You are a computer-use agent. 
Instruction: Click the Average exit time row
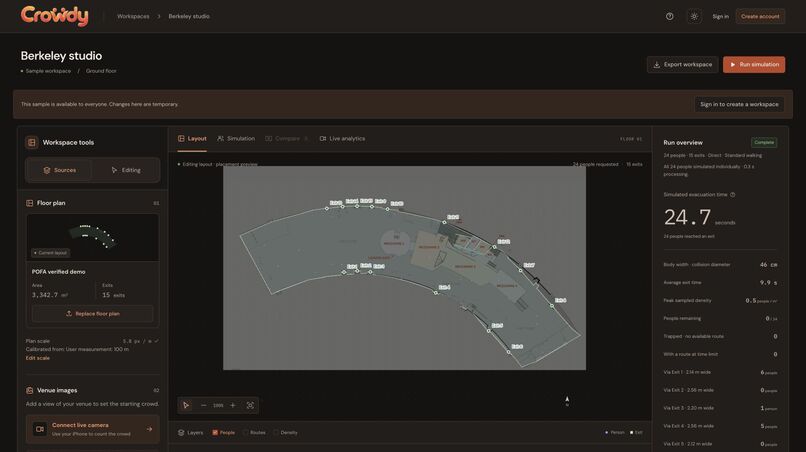(x=720, y=283)
